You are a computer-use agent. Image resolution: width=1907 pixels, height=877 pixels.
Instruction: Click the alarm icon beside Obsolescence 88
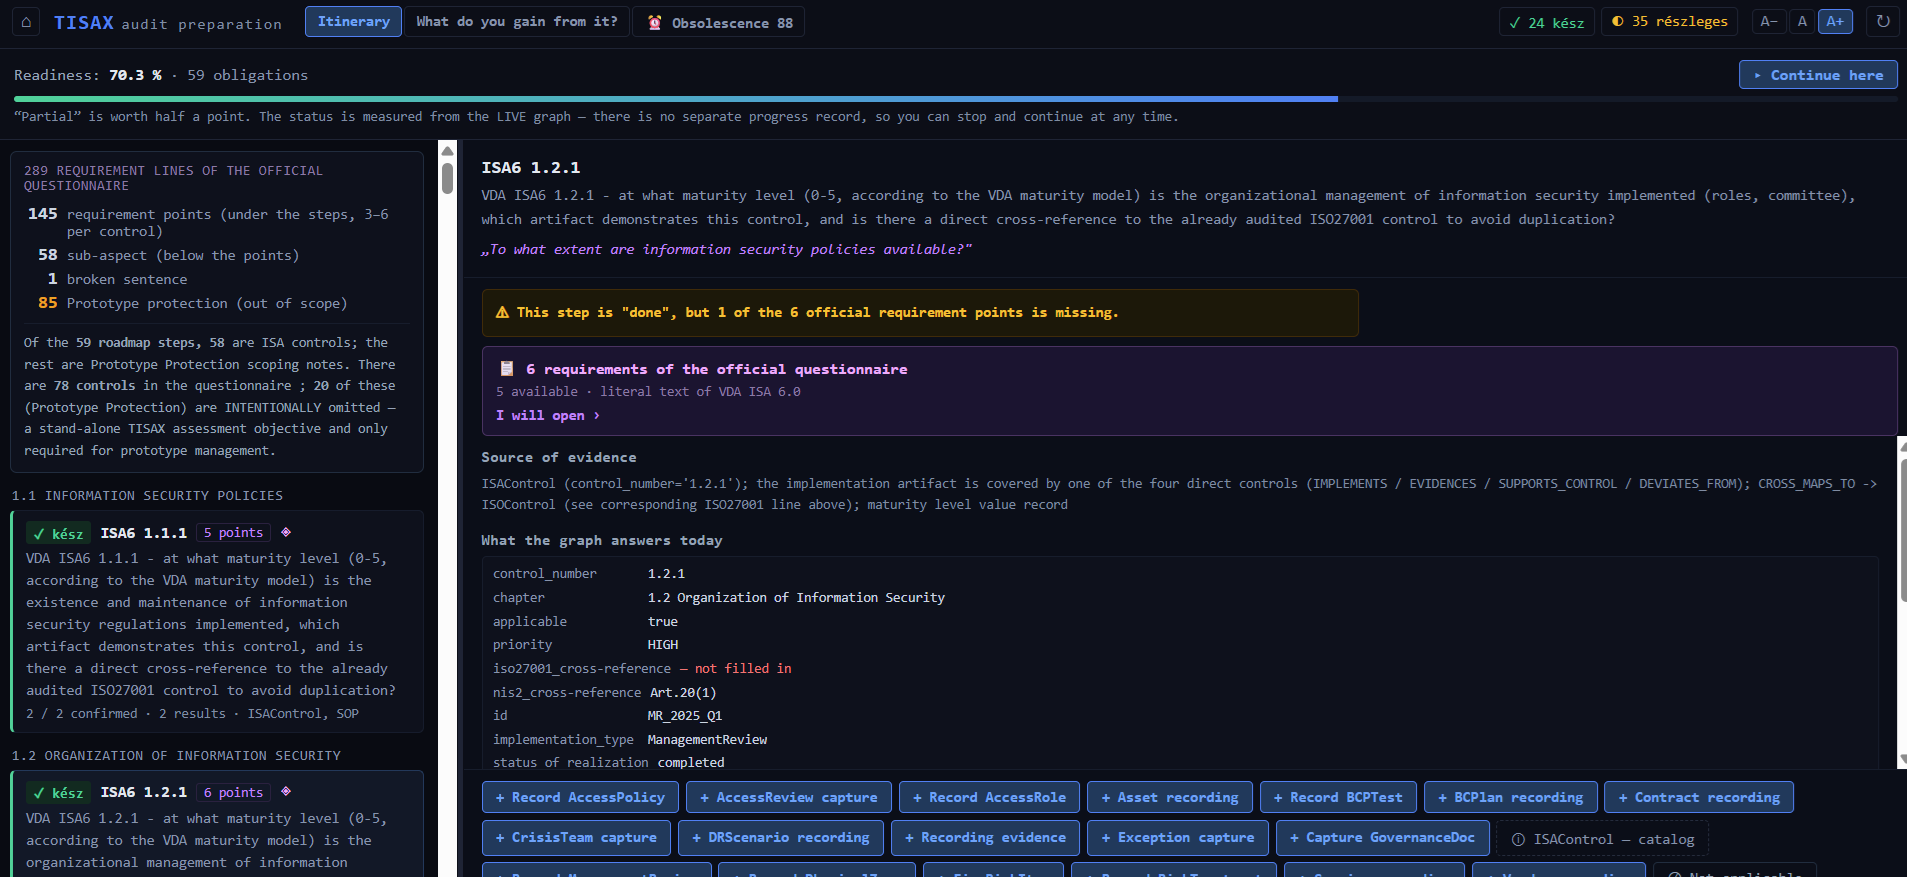click(655, 22)
